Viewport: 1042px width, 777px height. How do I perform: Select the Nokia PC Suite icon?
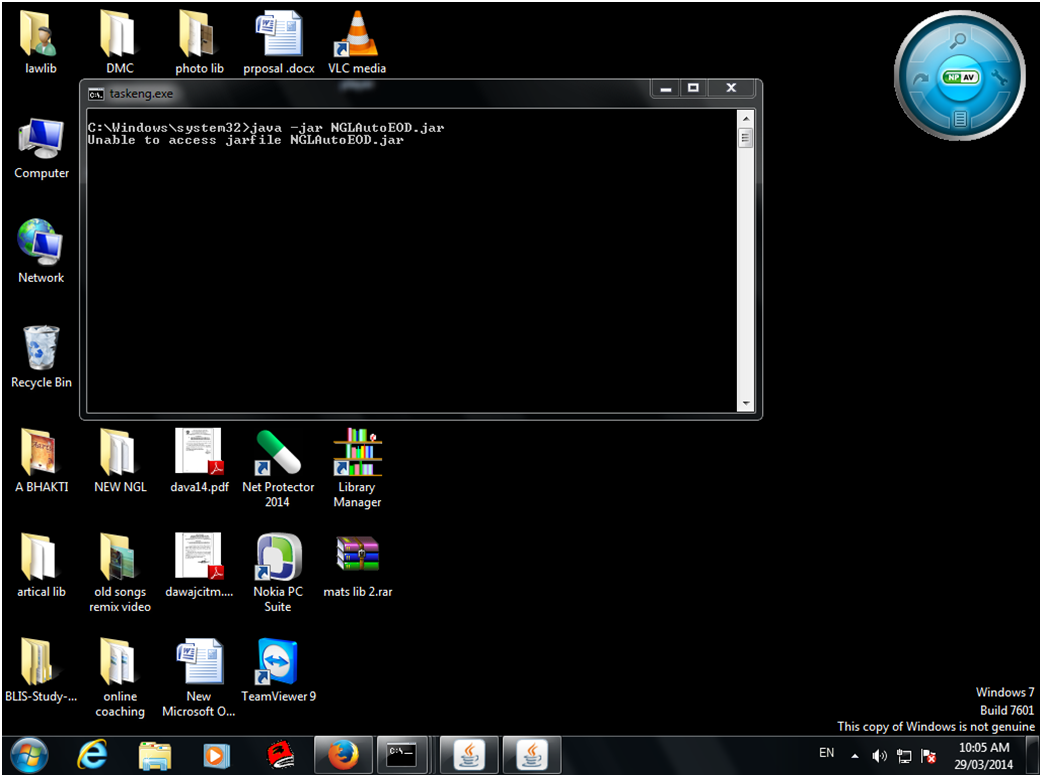click(x=278, y=557)
